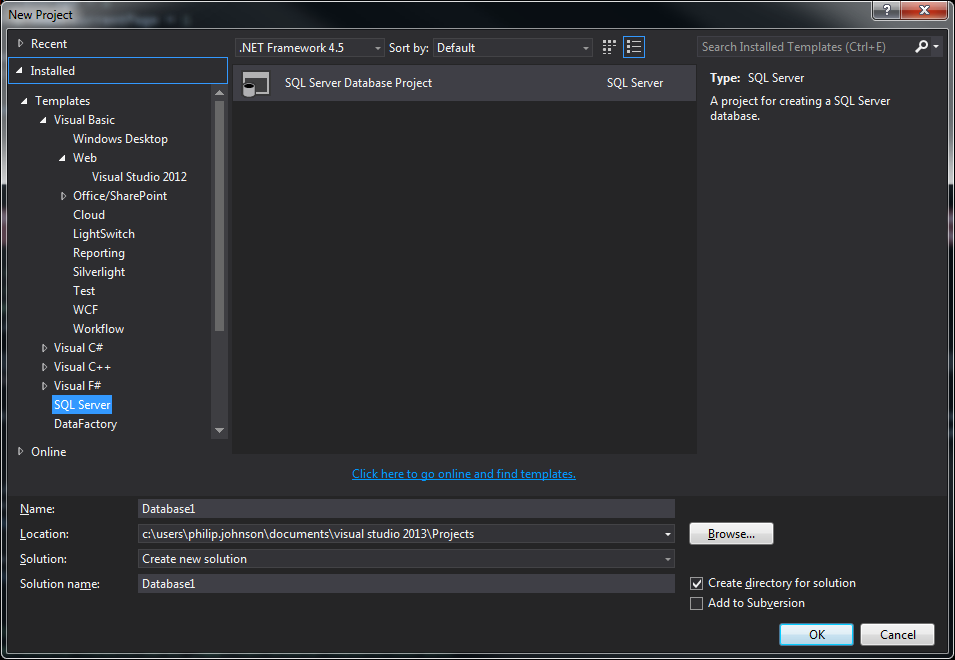
Task: Enable Add to Subversion checkbox
Action: tap(697, 603)
